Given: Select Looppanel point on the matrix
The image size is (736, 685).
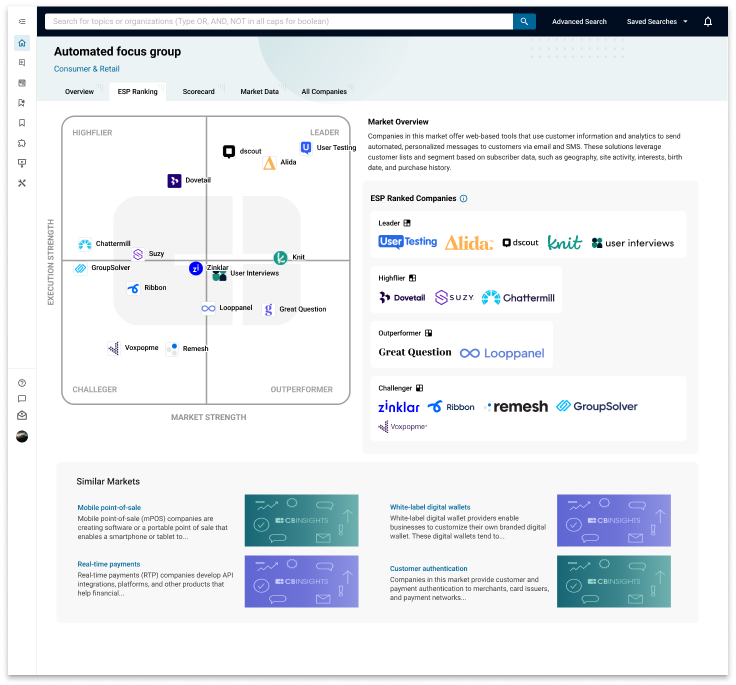Looking at the screenshot, I should (x=208, y=308).
